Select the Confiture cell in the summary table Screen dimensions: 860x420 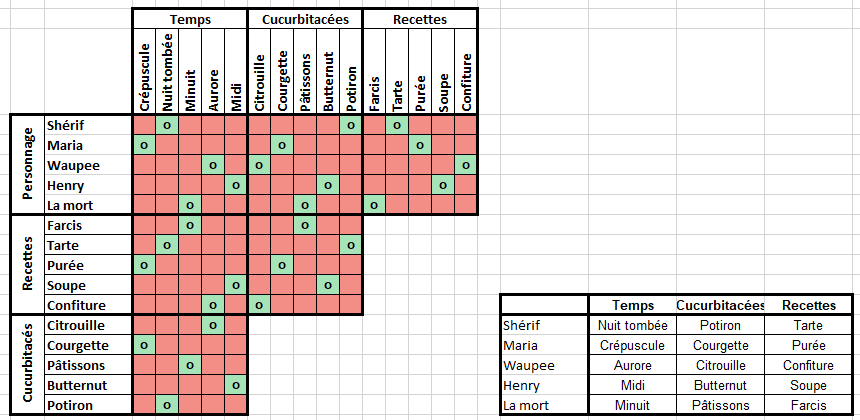pyautogui.click(x=809, y=365)
